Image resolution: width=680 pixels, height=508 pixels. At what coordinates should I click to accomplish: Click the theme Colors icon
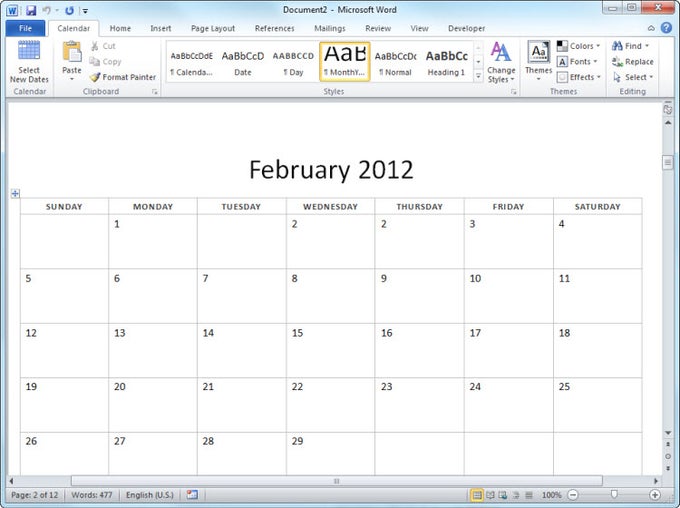point(562,46)
